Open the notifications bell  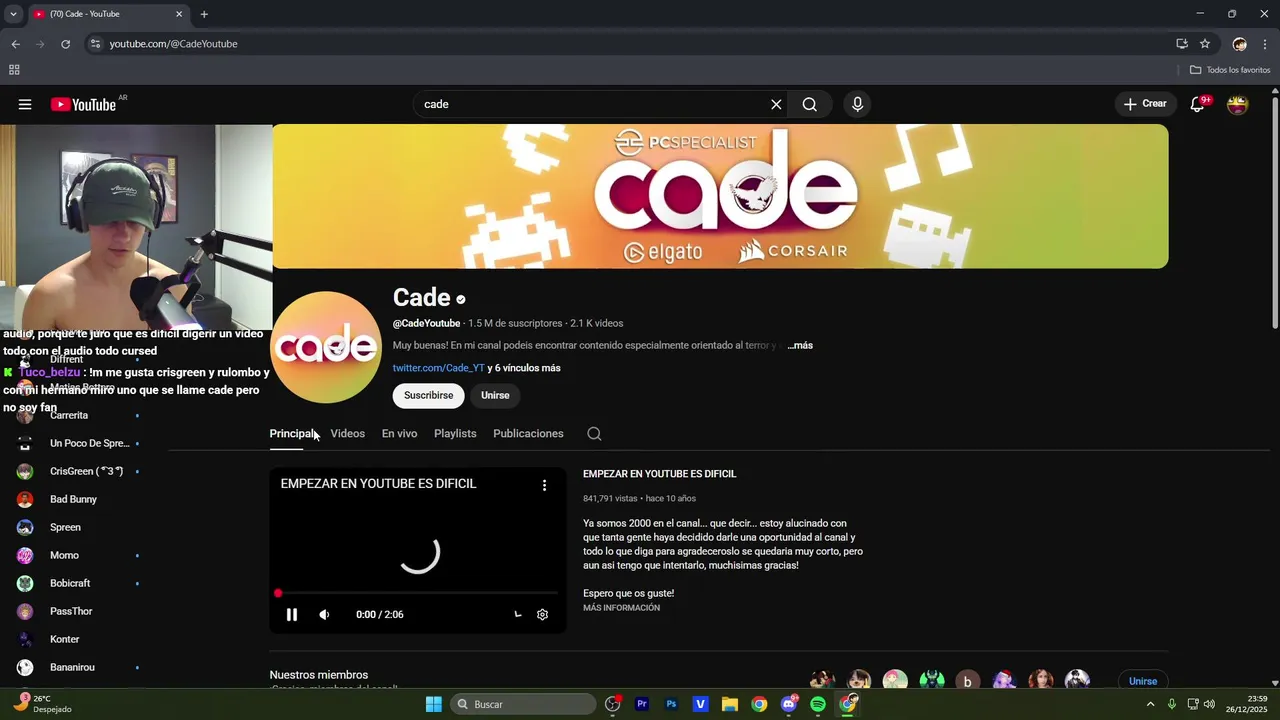[1197, 104]
